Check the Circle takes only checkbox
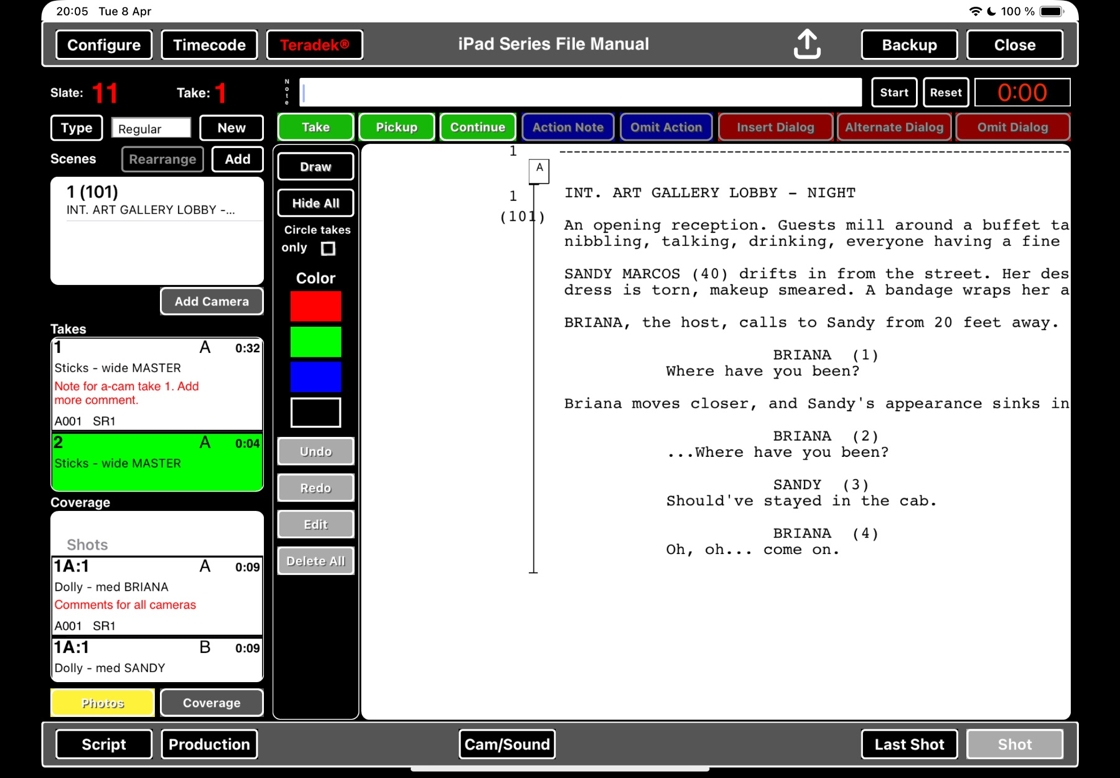The image size is (1120, 778). 328,248
